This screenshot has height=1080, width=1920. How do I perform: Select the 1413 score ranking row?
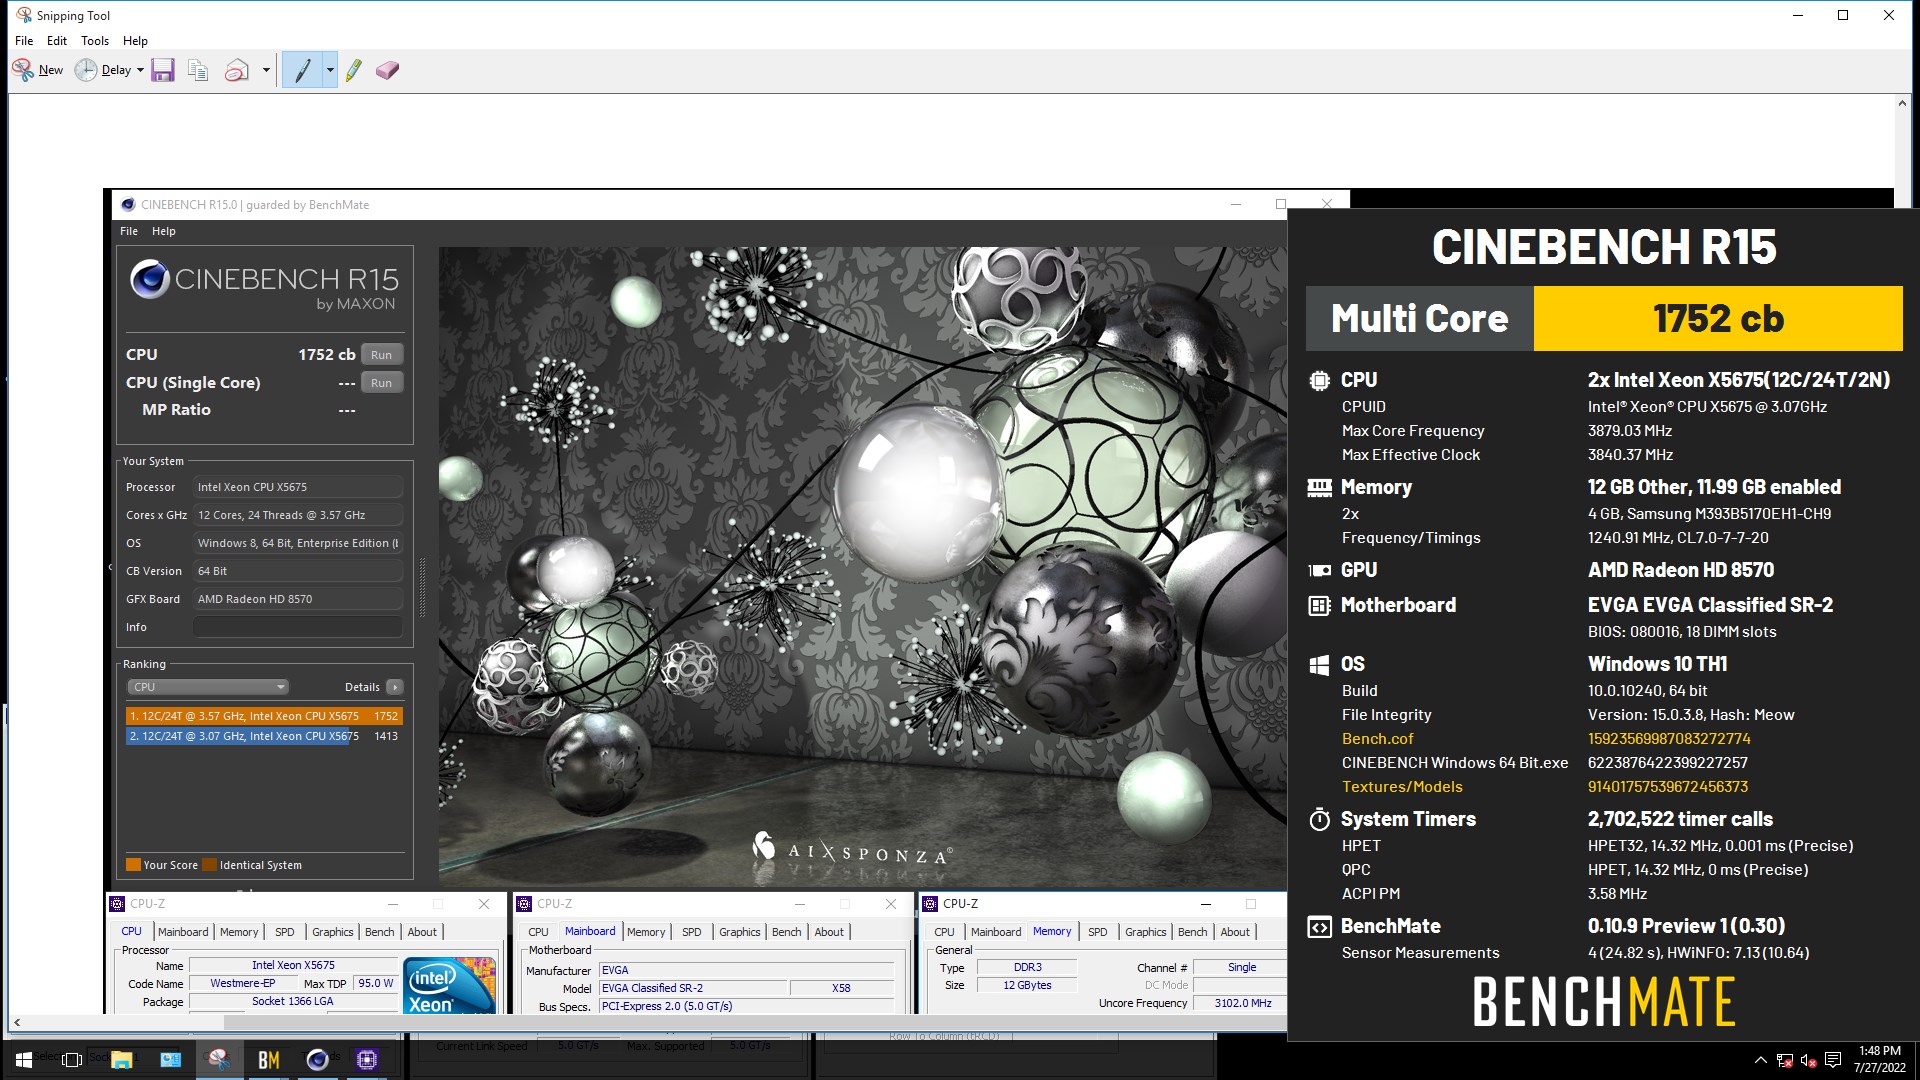[264, 736]
